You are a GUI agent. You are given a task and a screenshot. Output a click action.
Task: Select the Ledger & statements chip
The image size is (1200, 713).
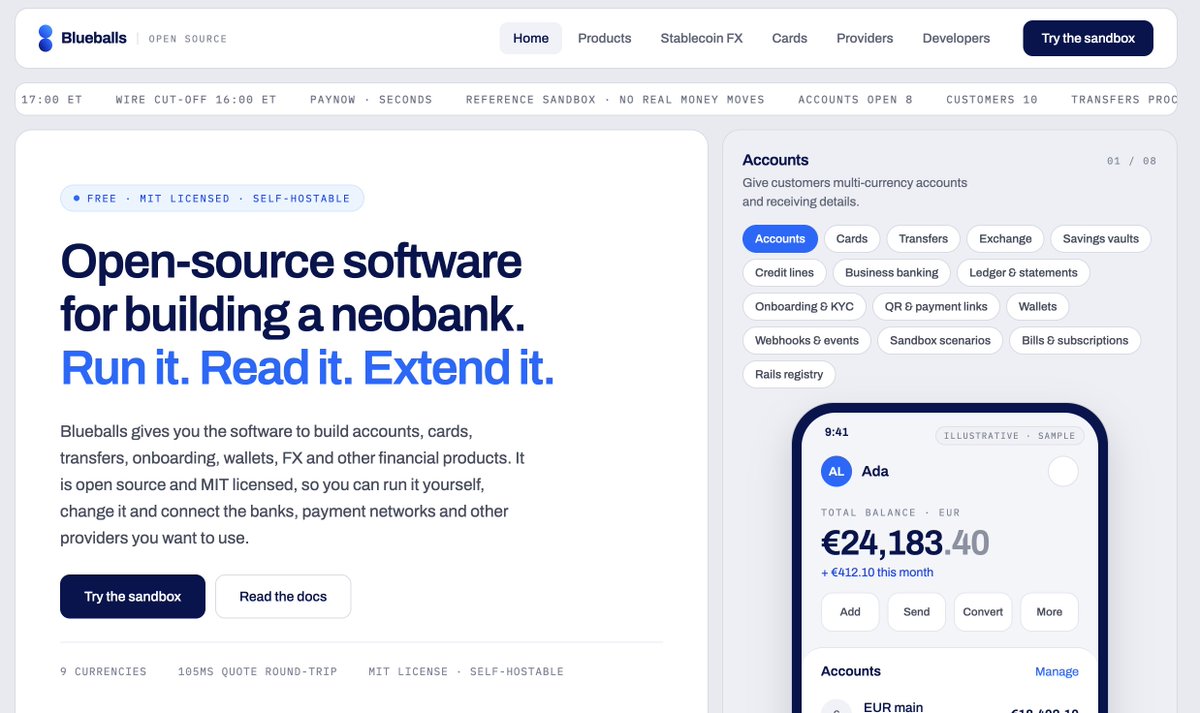click(1023, 273)
